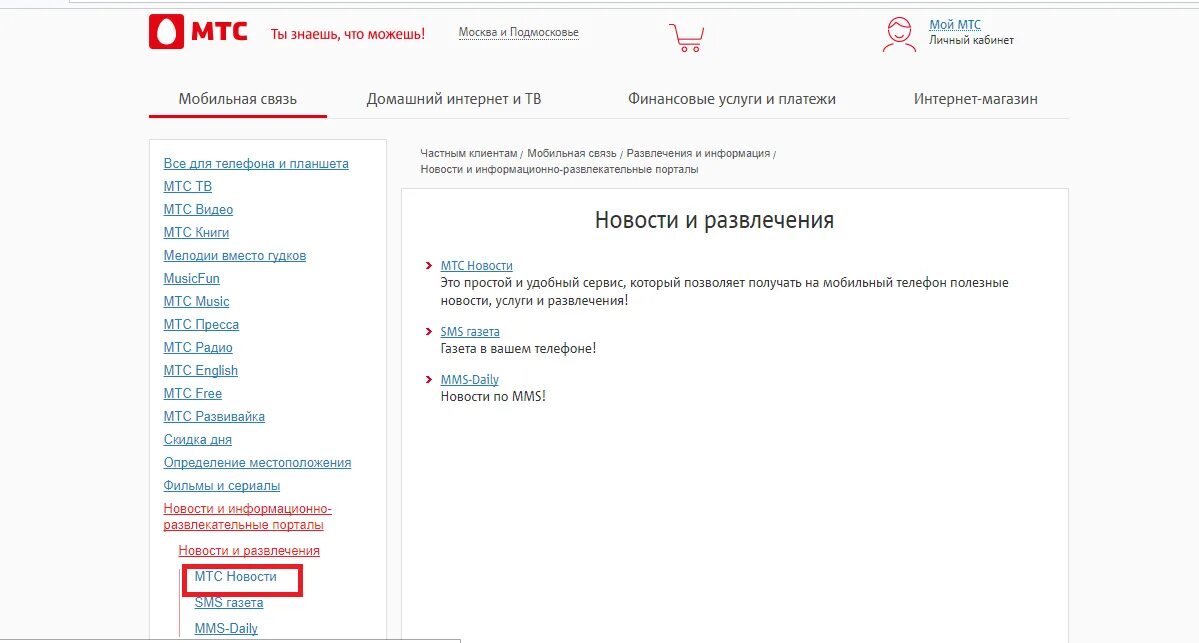Click red arrow beside MMS-Daily link

429,379
